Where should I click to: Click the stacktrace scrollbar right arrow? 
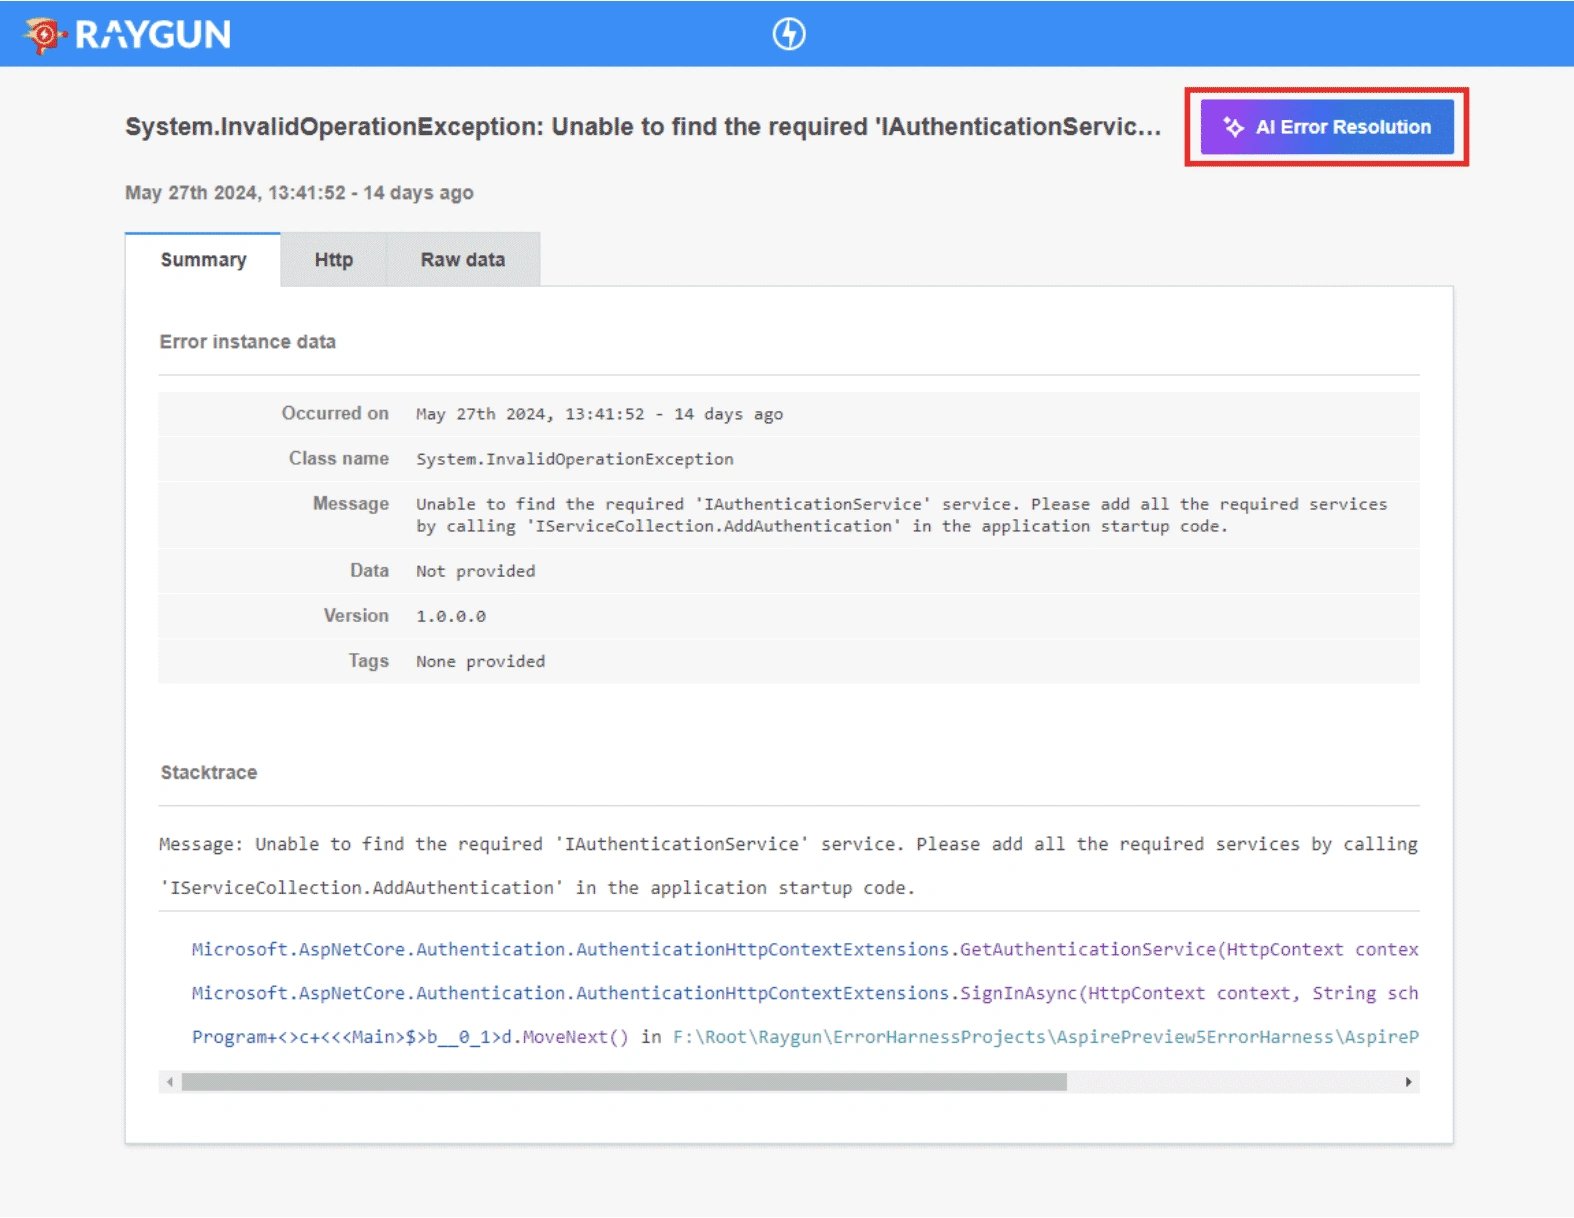coord(1408,1082)
